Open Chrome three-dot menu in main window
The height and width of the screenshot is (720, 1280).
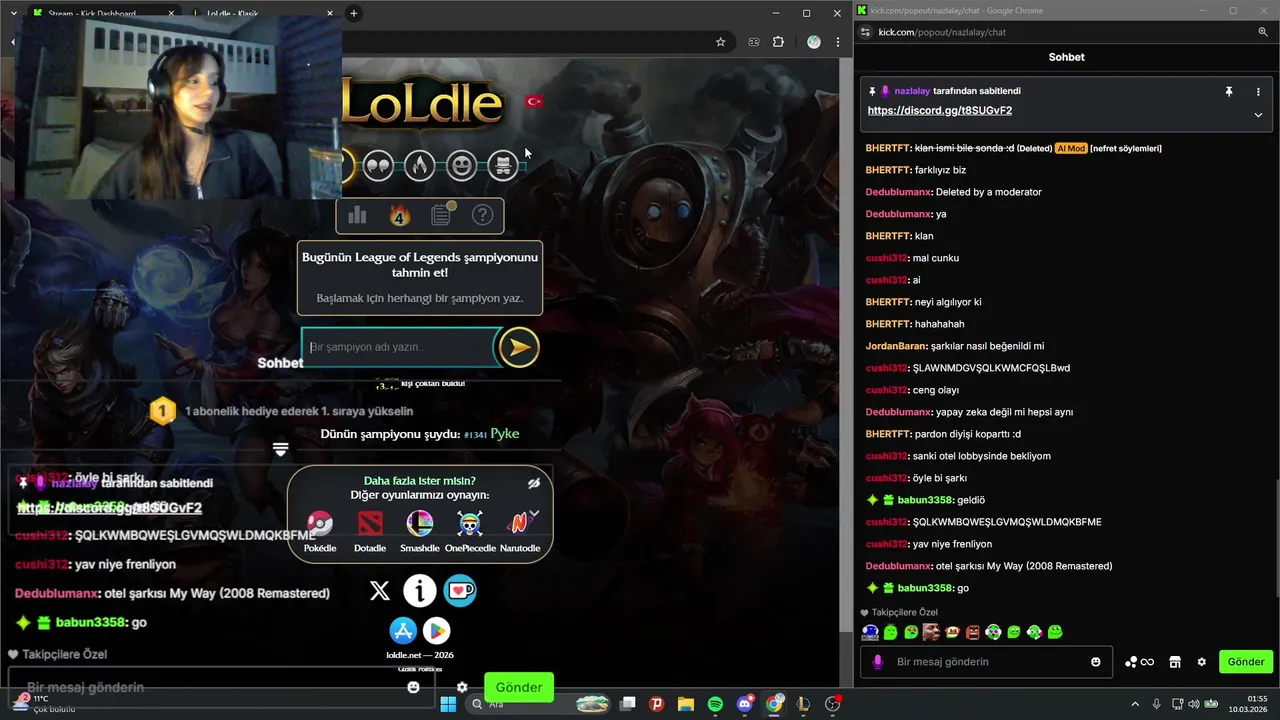pyautogui.click(x=838, y=42)
